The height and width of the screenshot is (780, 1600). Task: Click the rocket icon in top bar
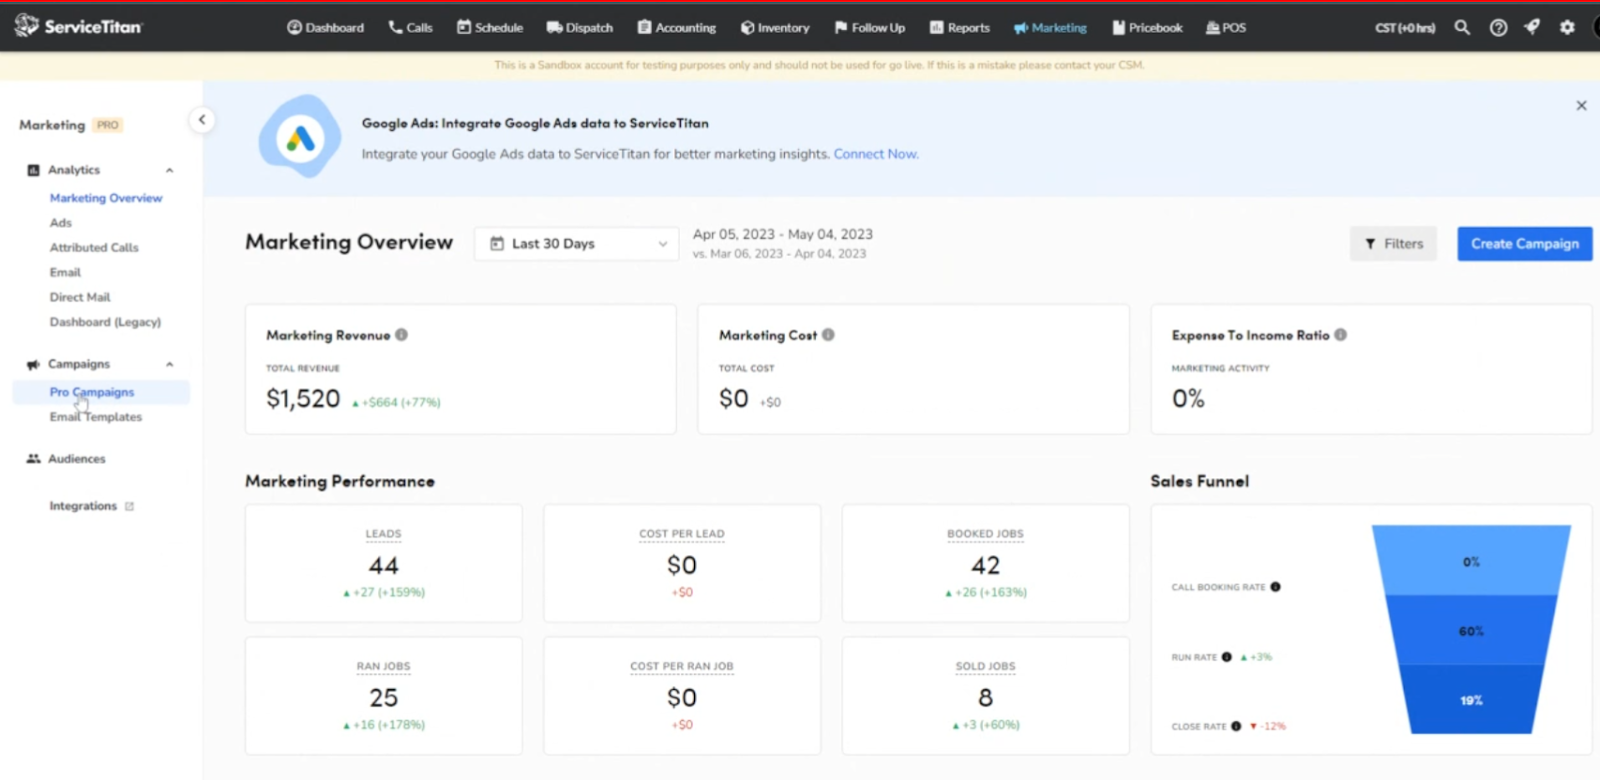point(1532,27)
